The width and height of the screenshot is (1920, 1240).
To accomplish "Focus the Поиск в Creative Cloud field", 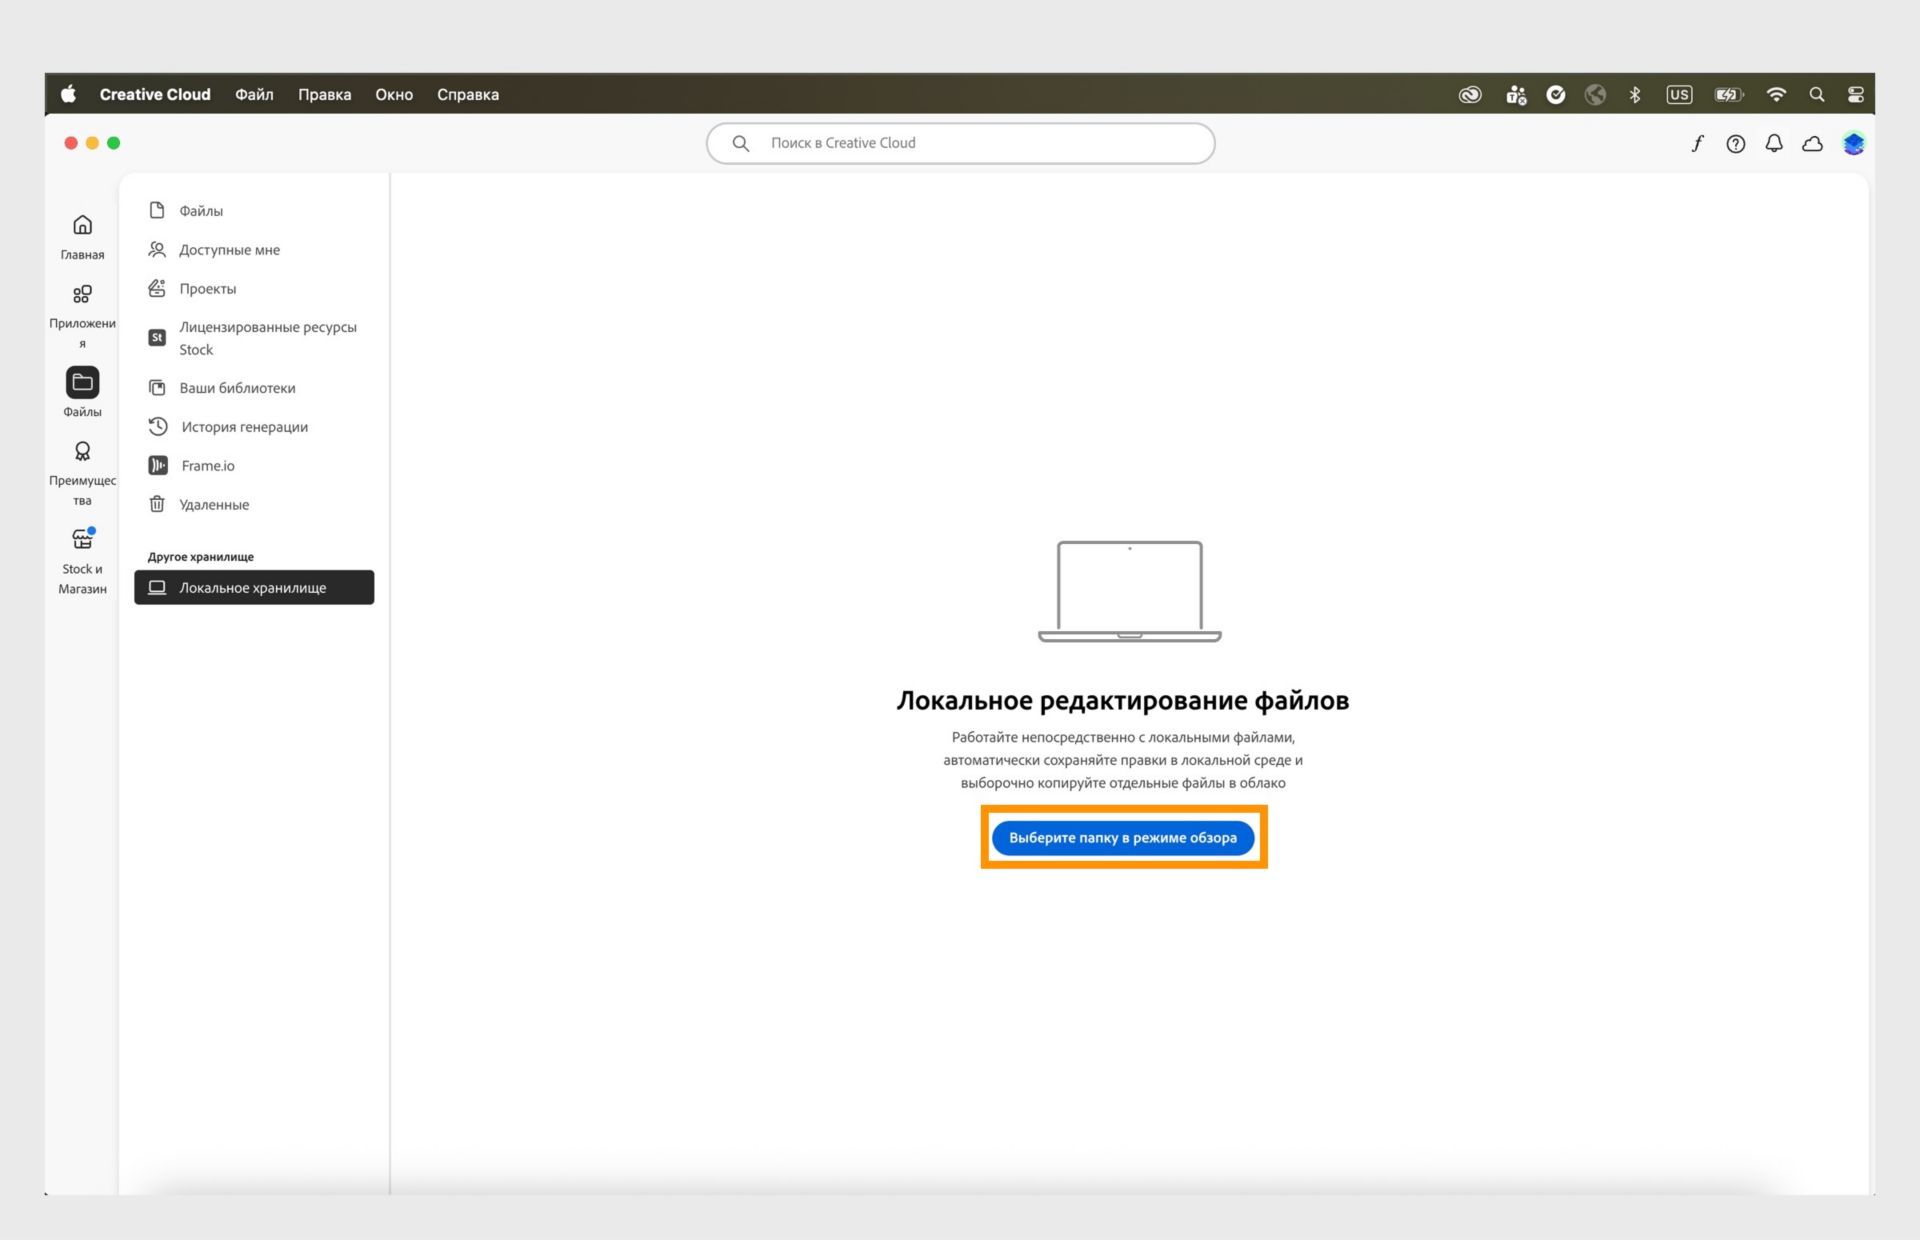I will pos(960,143).
